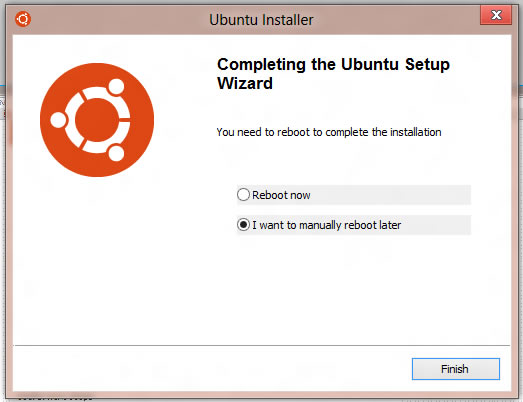Screen dimensions: 523x402
Task: Click the grey bar right of 'Reboot now'
Action: coord(391,195)
